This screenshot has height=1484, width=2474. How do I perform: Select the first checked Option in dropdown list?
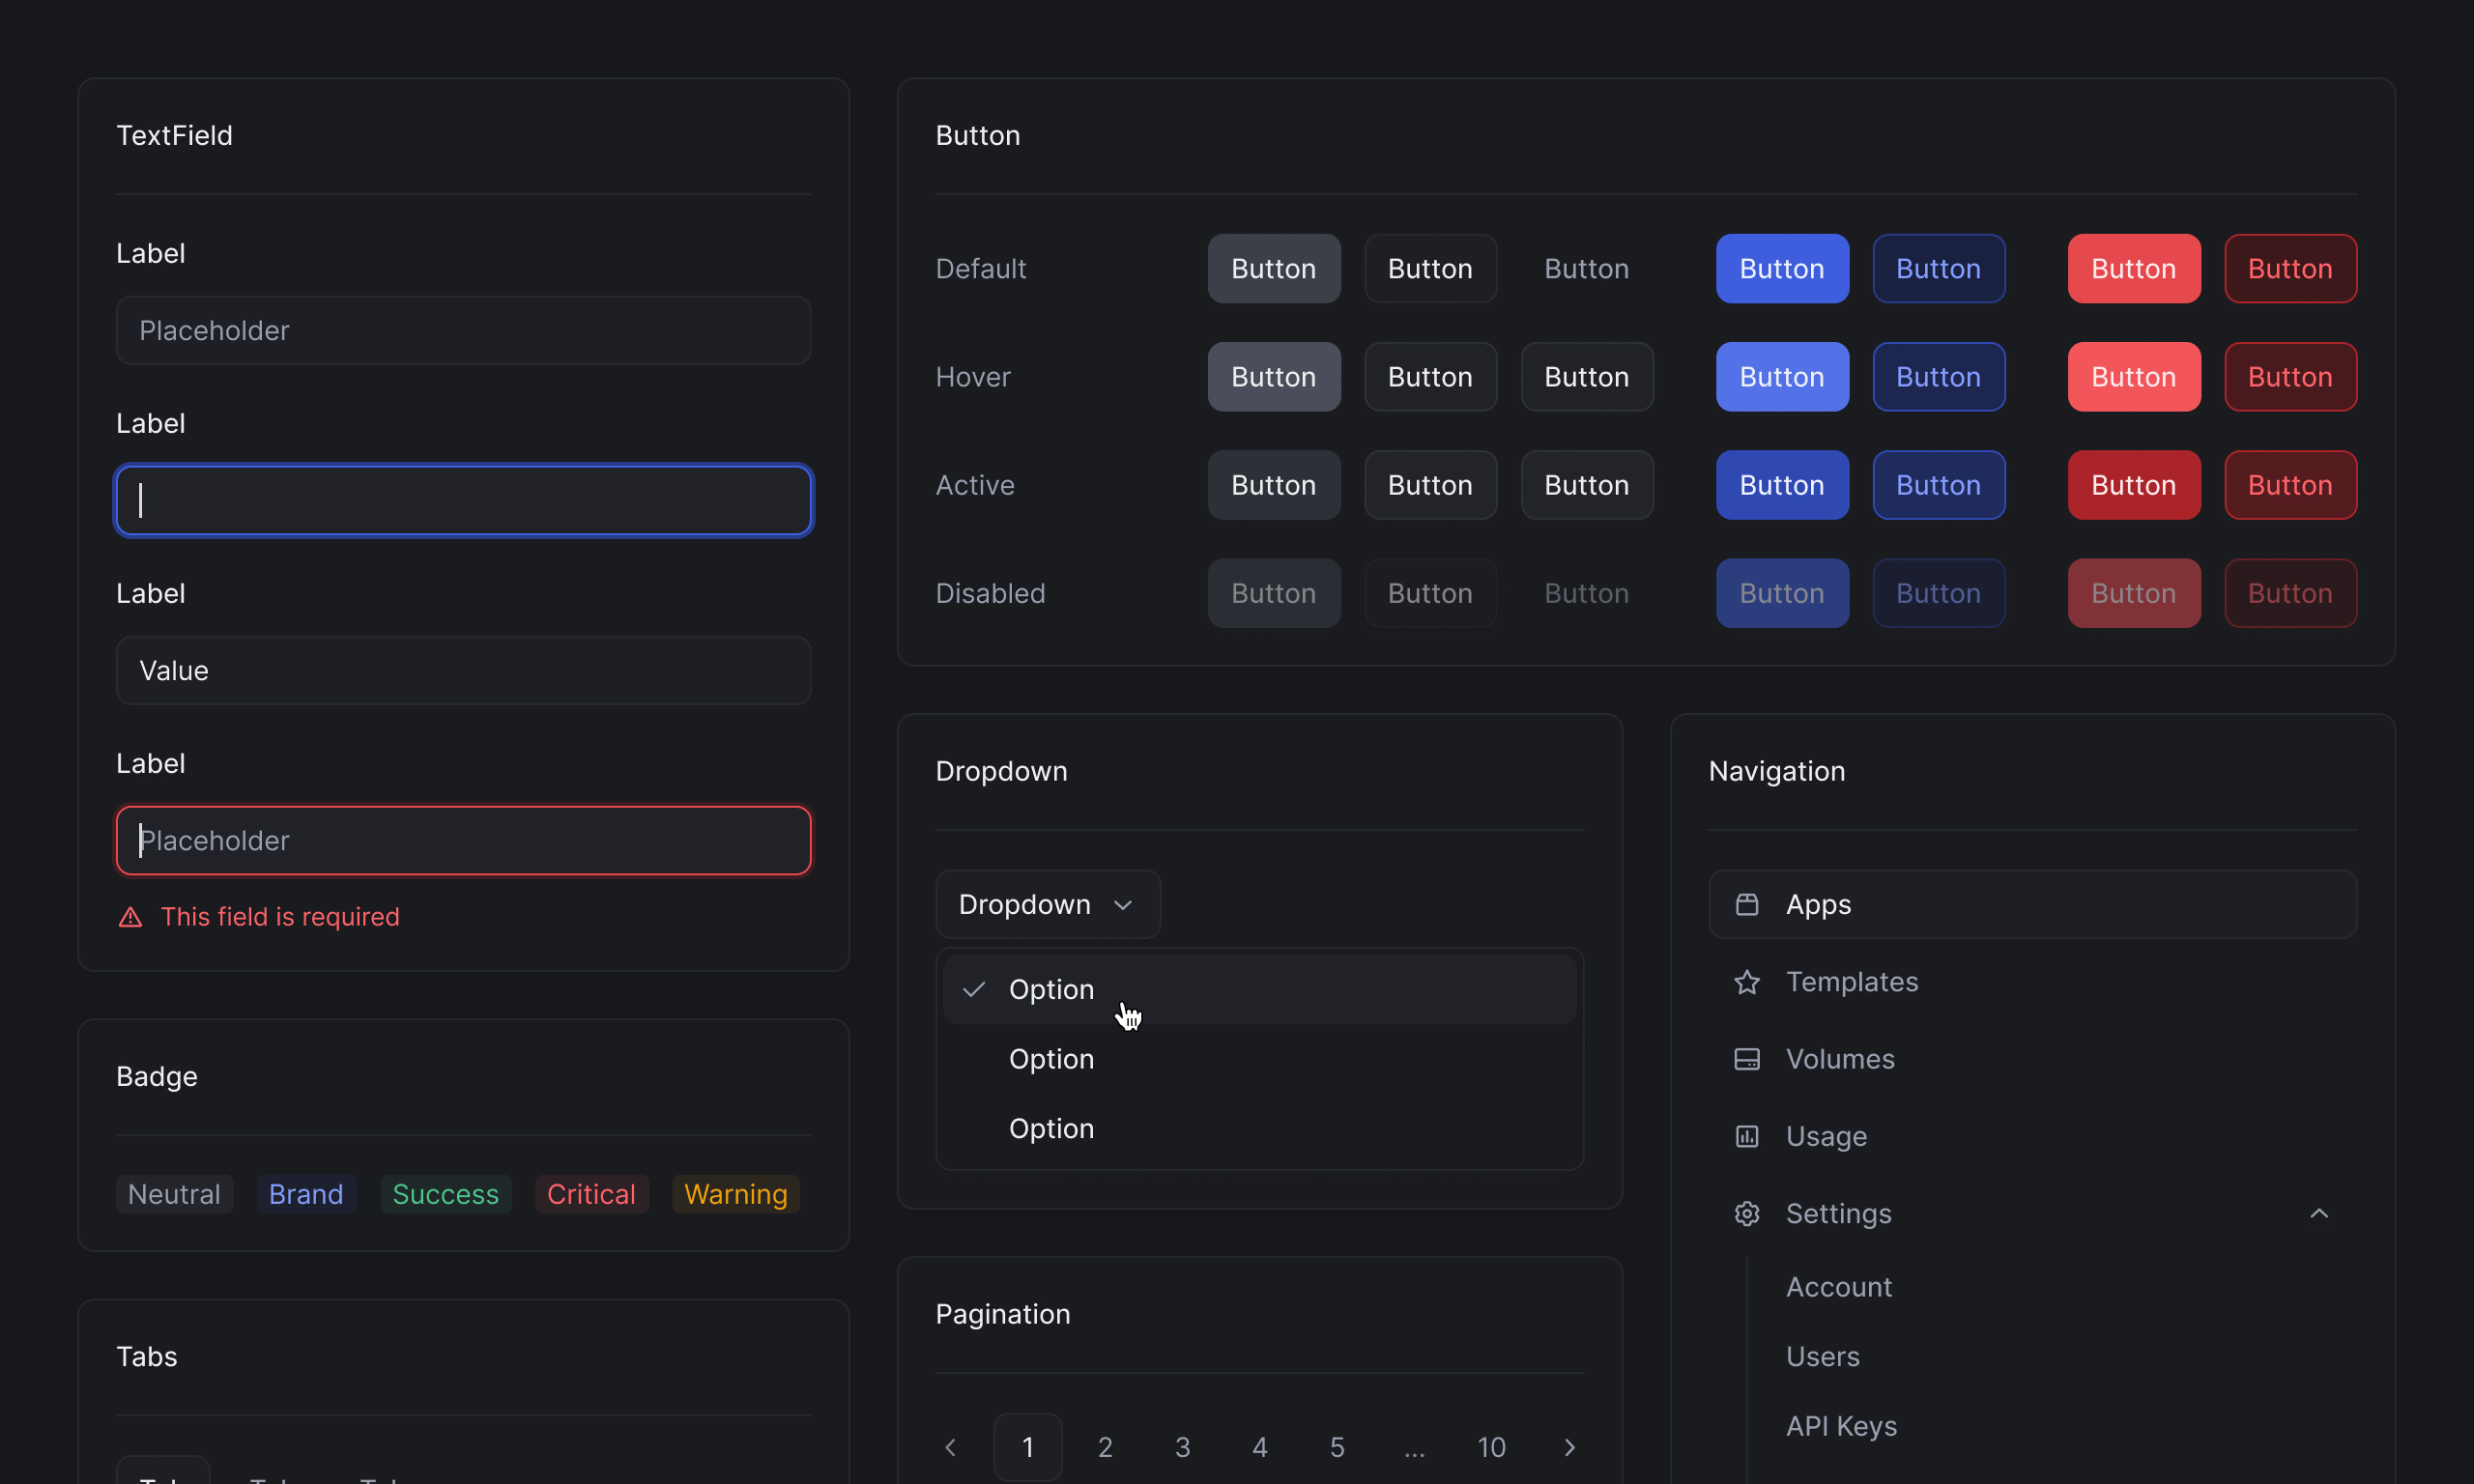pyautogui.click(x=1259, y=989)
